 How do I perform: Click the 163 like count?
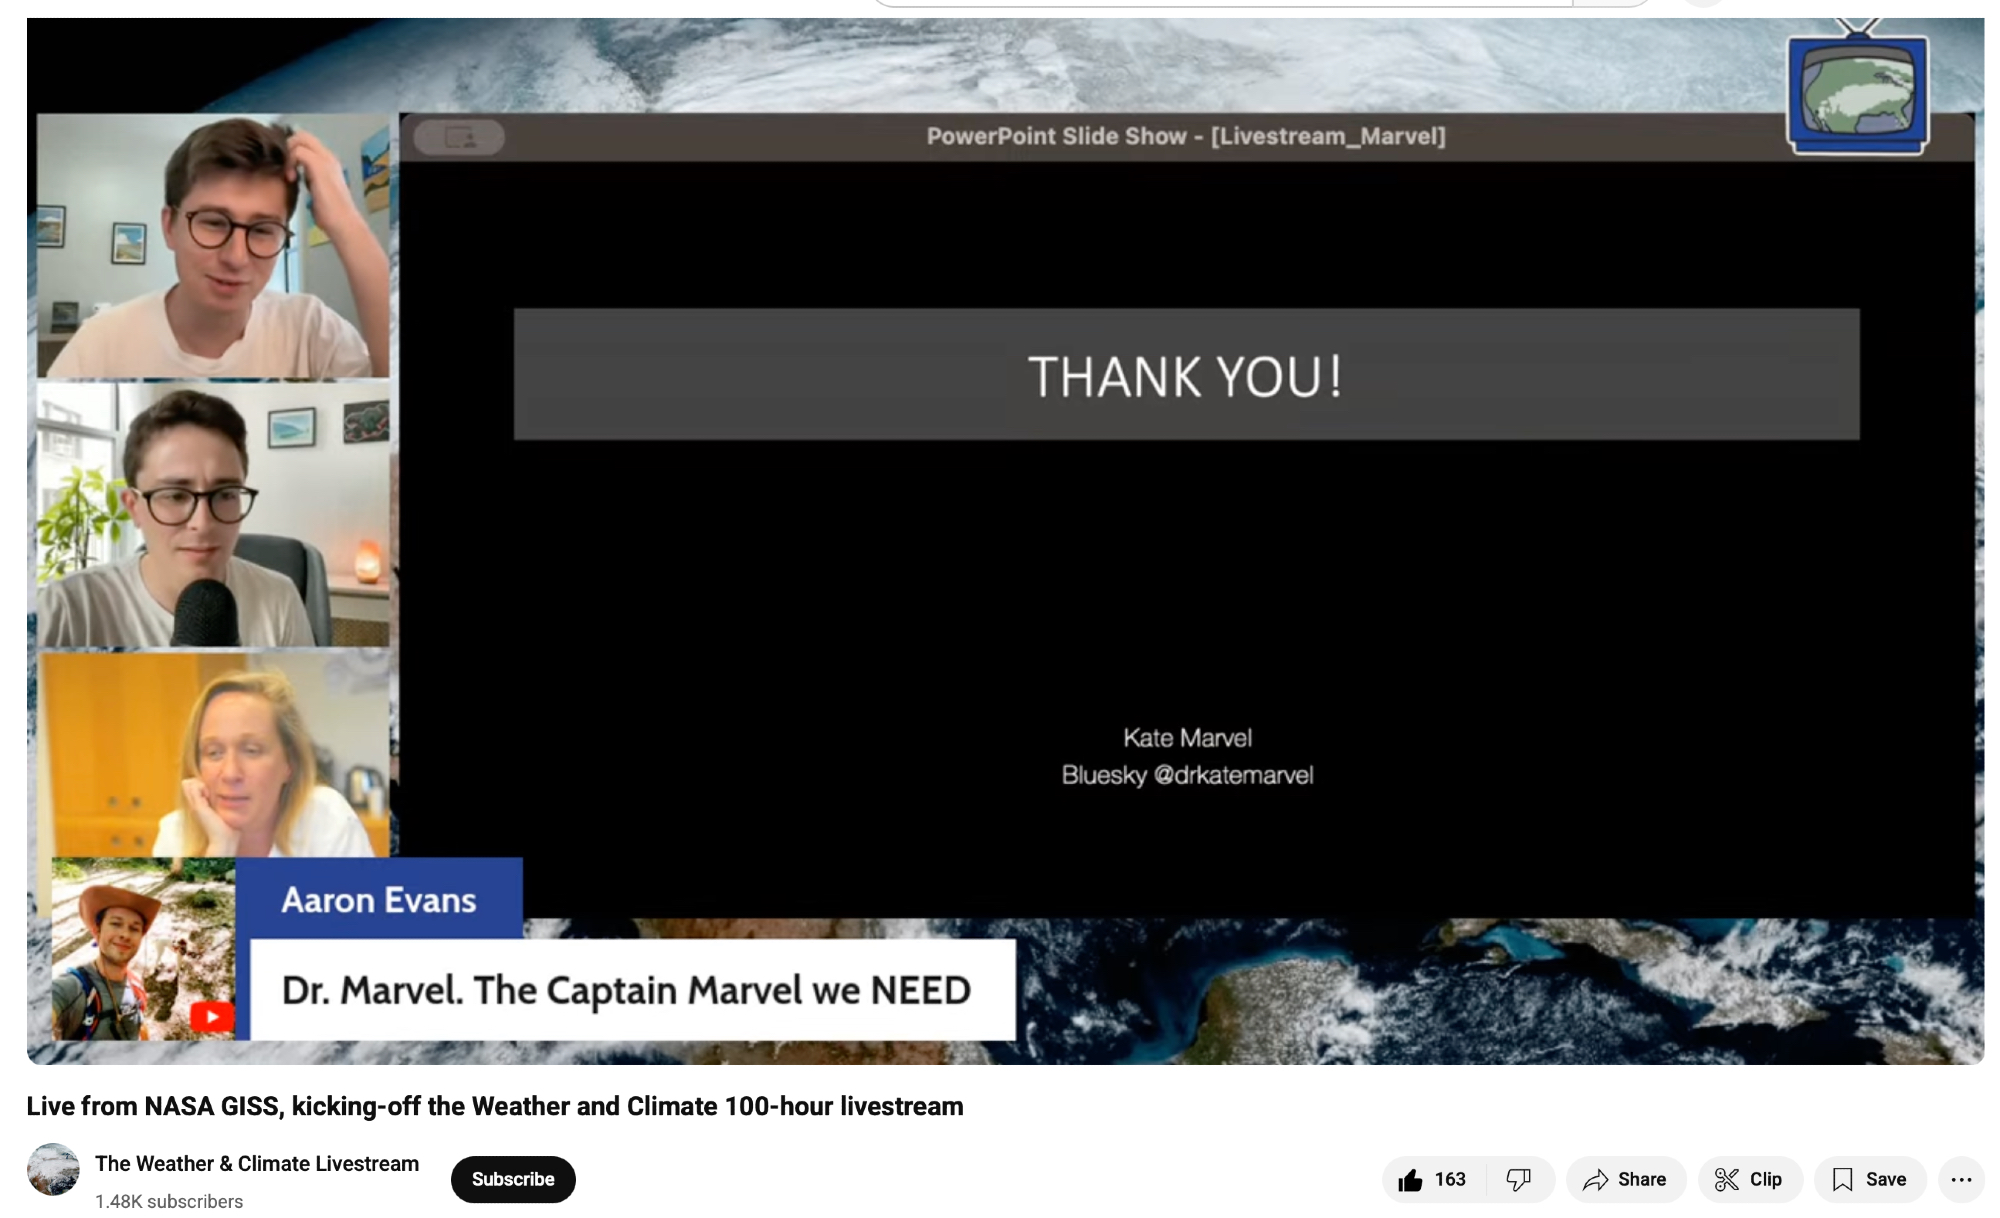(1450, 1180)
